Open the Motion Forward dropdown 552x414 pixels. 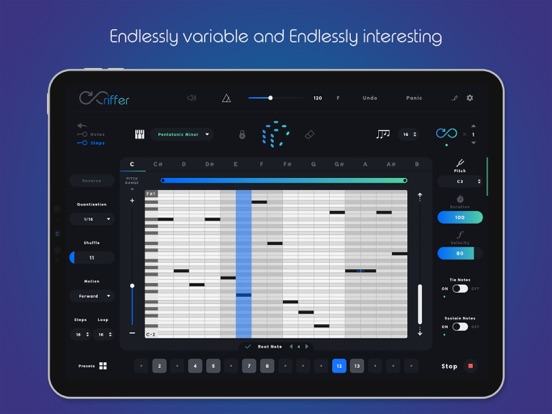(92, 296)
